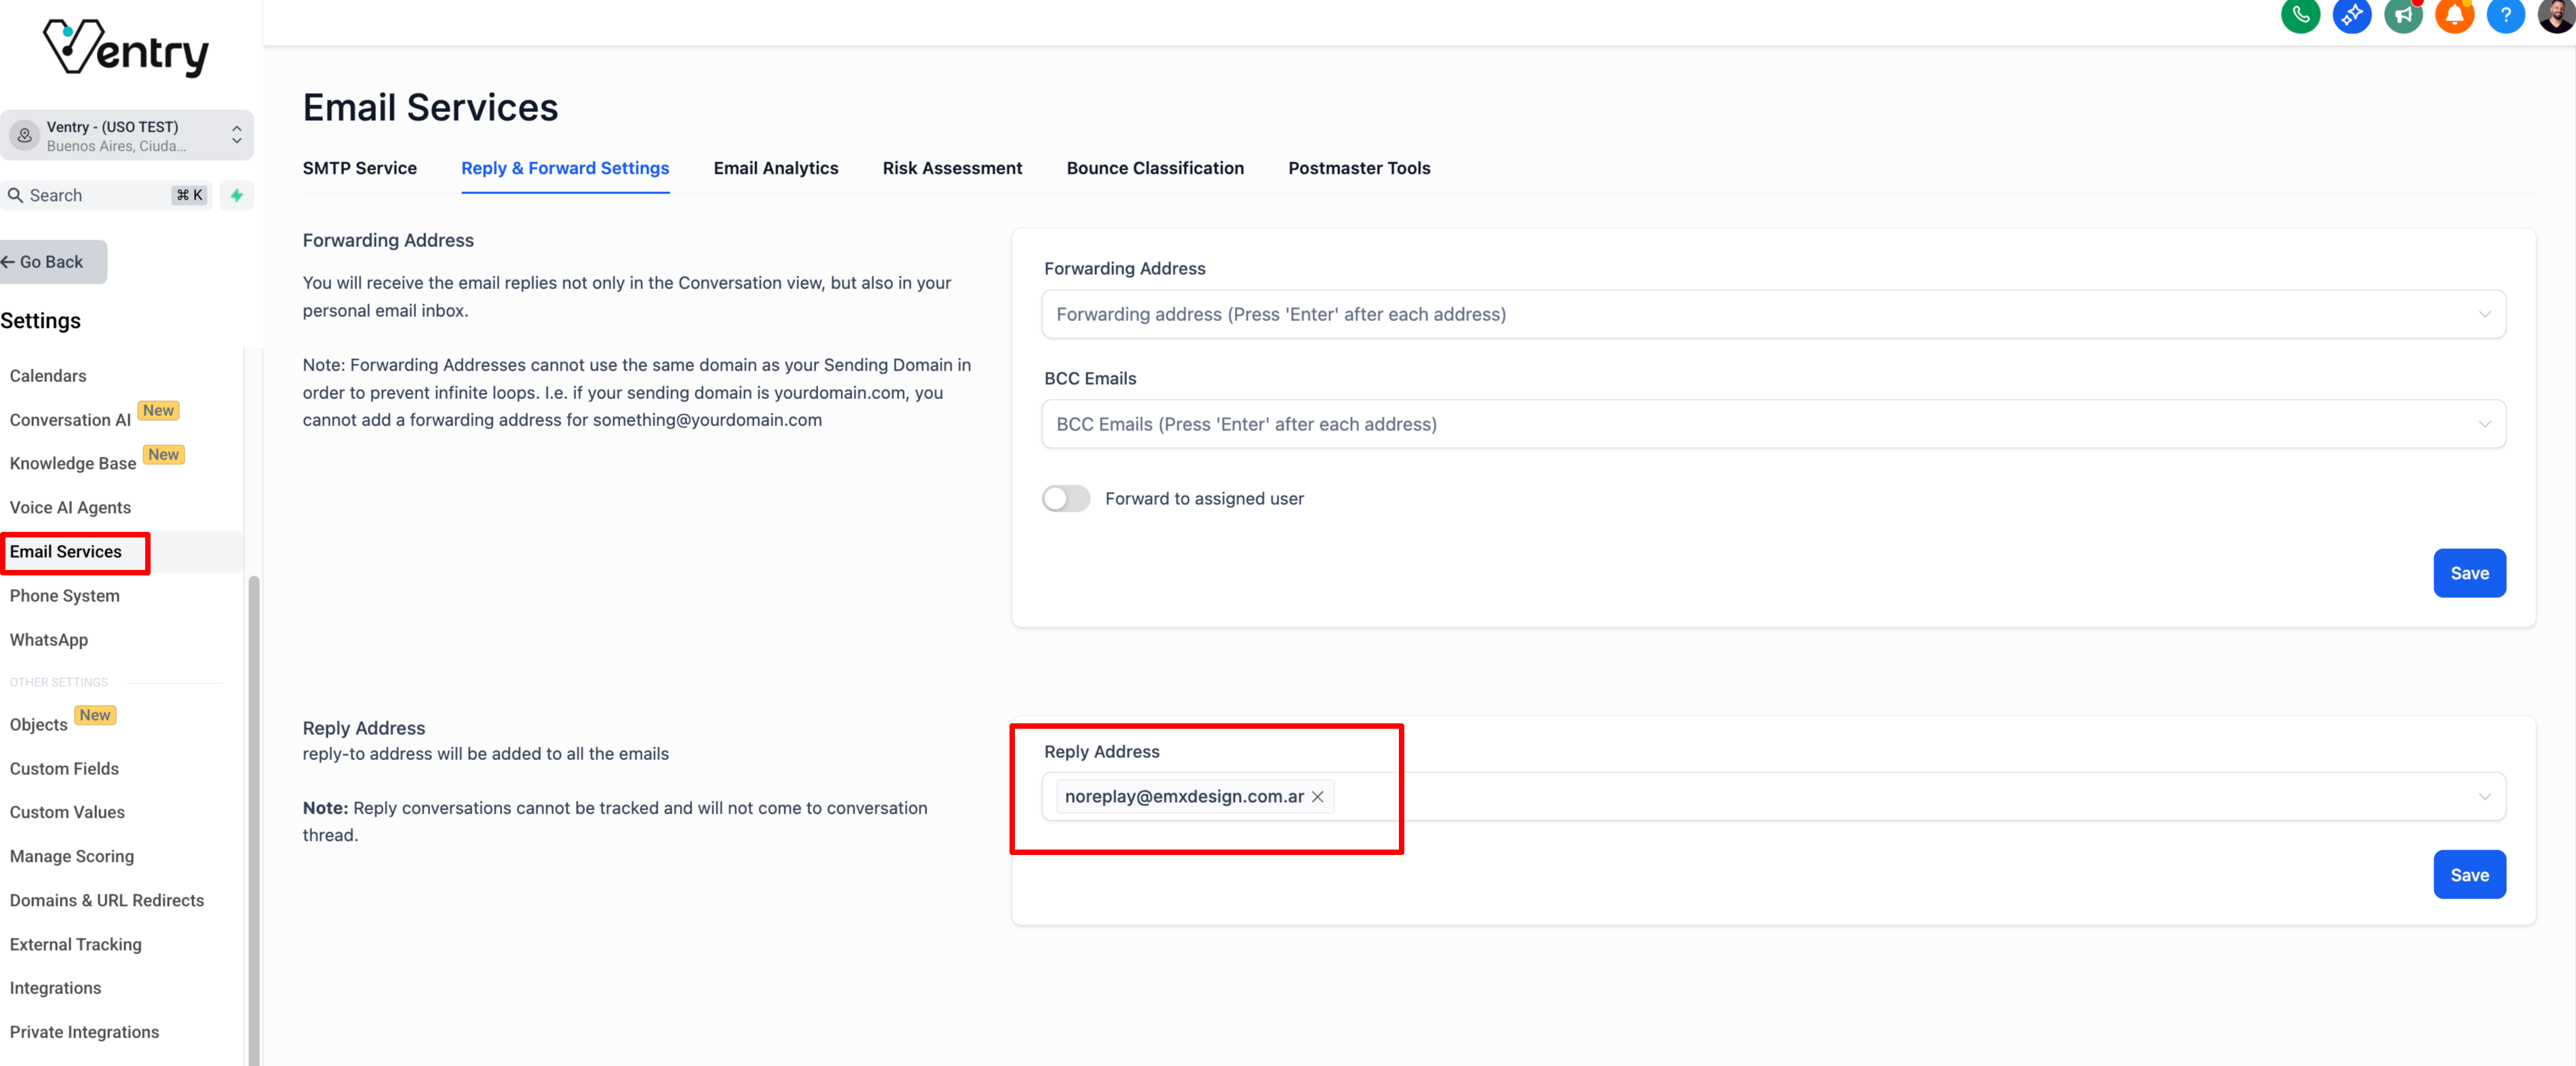Click the Go Back button

tap(52, 262)
